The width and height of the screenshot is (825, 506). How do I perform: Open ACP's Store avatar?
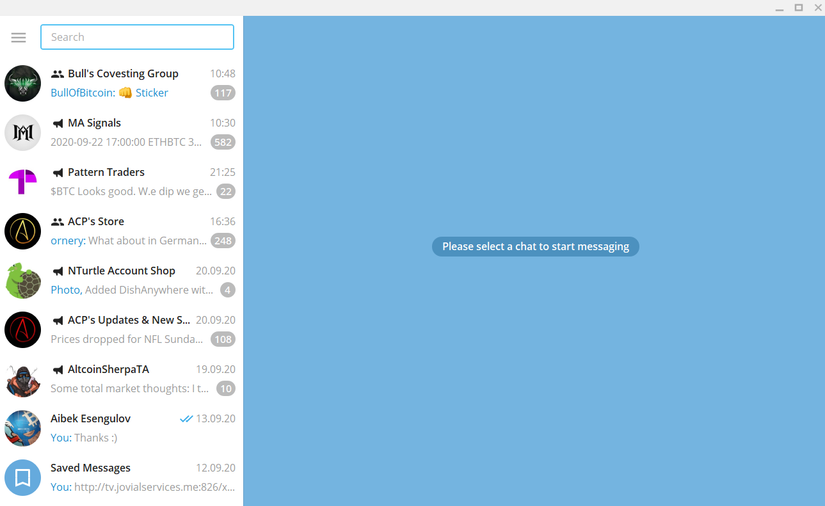pyautogui.click(x=23, y=231)
